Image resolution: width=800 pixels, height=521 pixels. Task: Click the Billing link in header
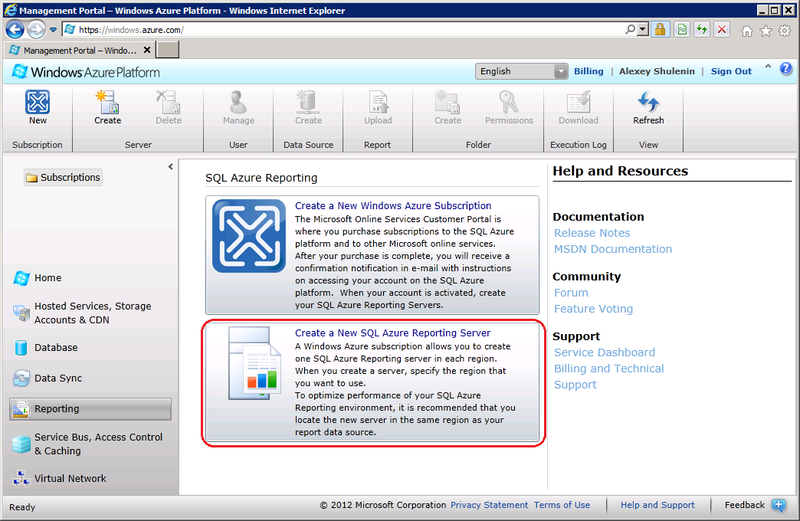[x=588, y=71]
